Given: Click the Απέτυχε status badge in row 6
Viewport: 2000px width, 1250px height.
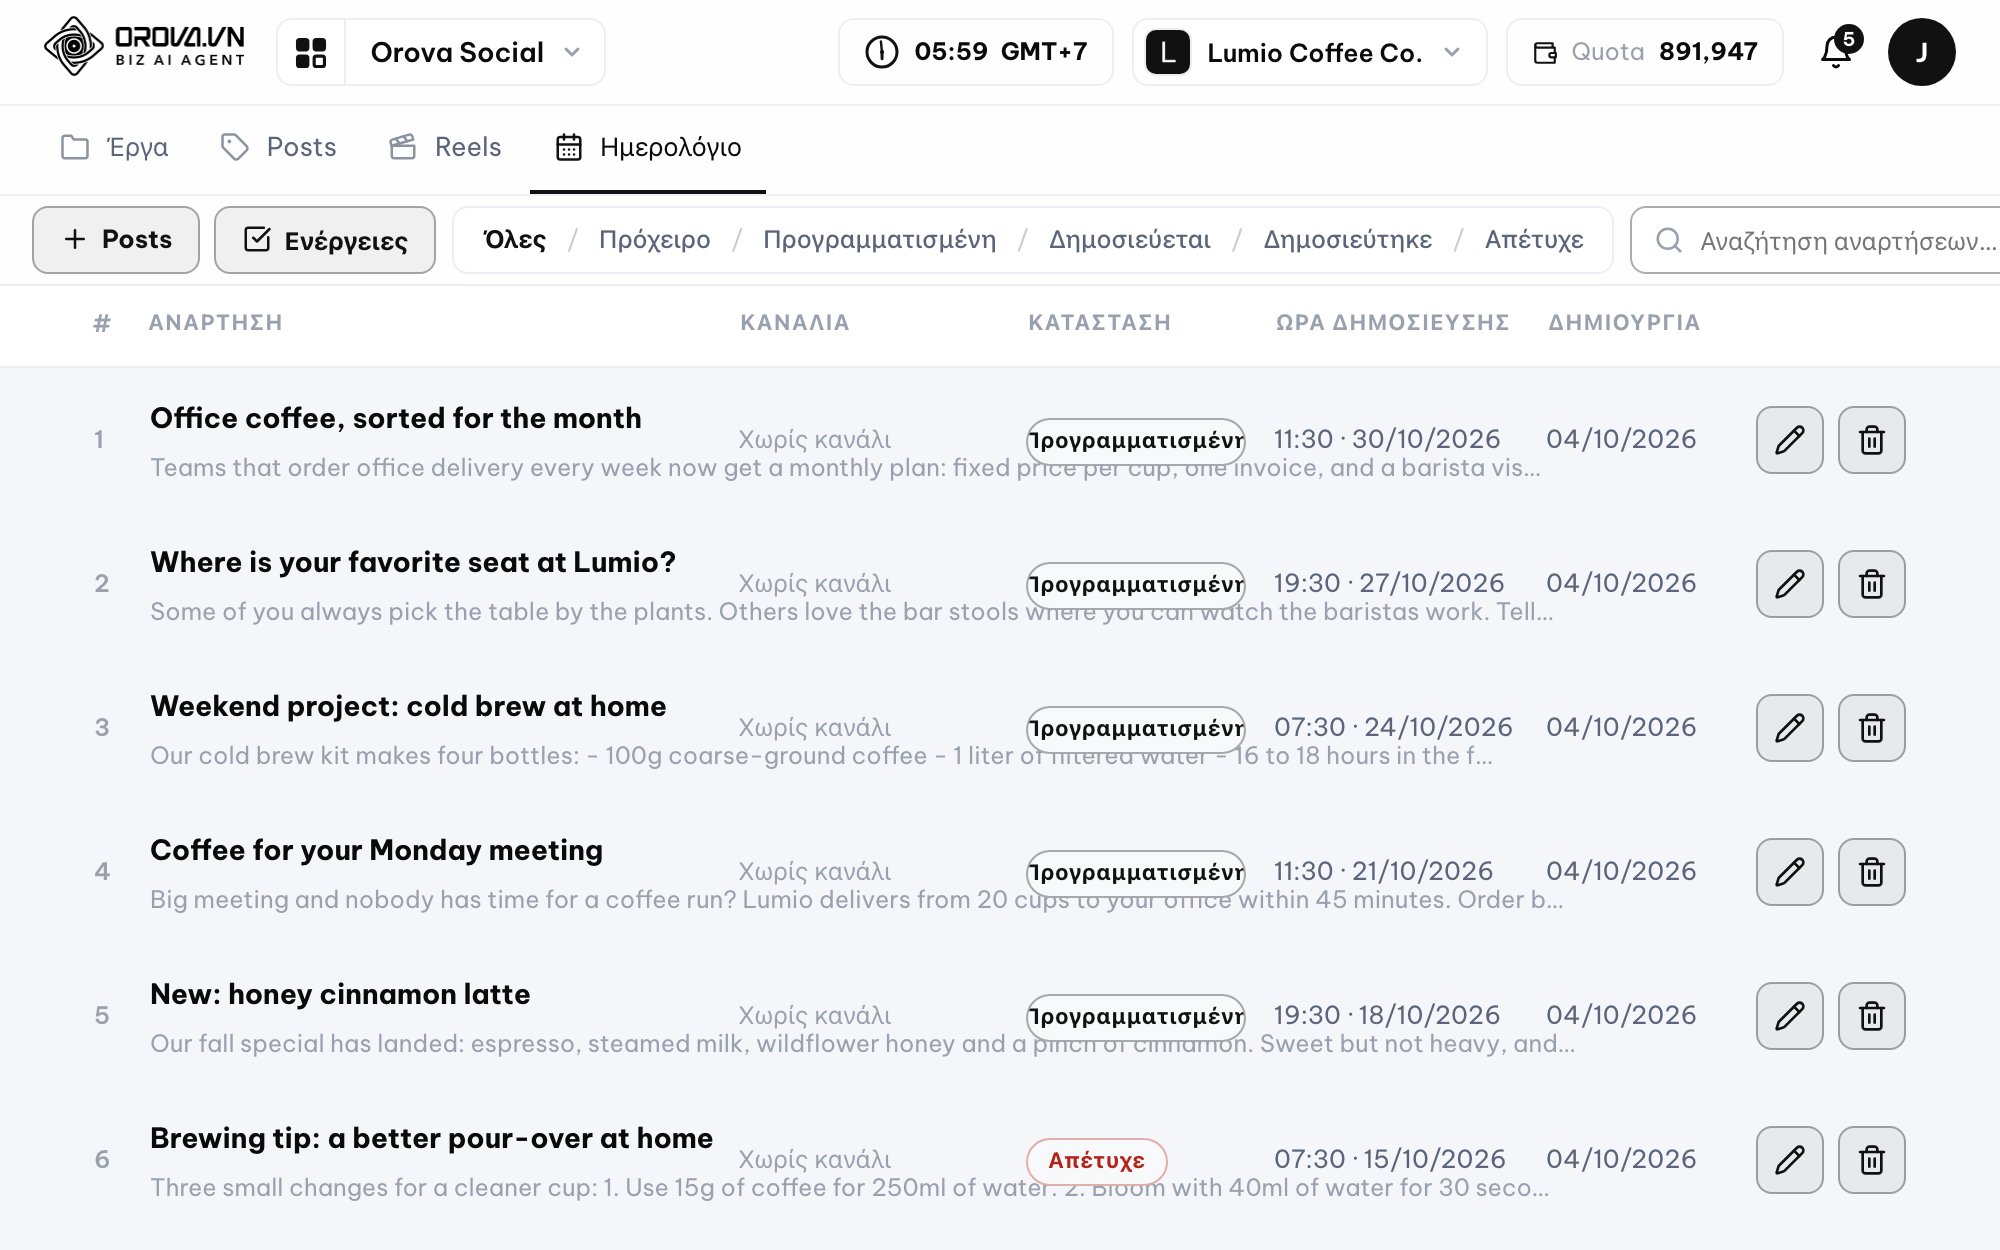Looking at the screenshot, I should pos(1097,1160).
